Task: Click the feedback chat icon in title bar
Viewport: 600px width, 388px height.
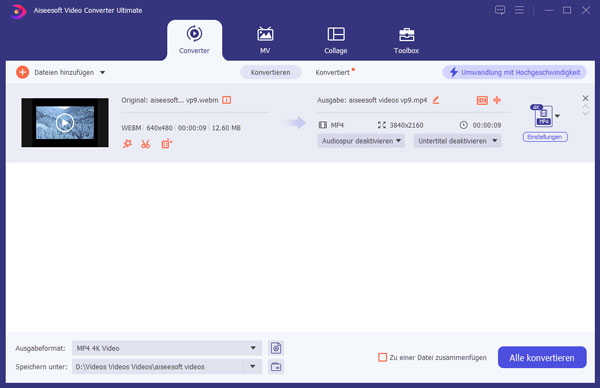Action: [500, 10]
